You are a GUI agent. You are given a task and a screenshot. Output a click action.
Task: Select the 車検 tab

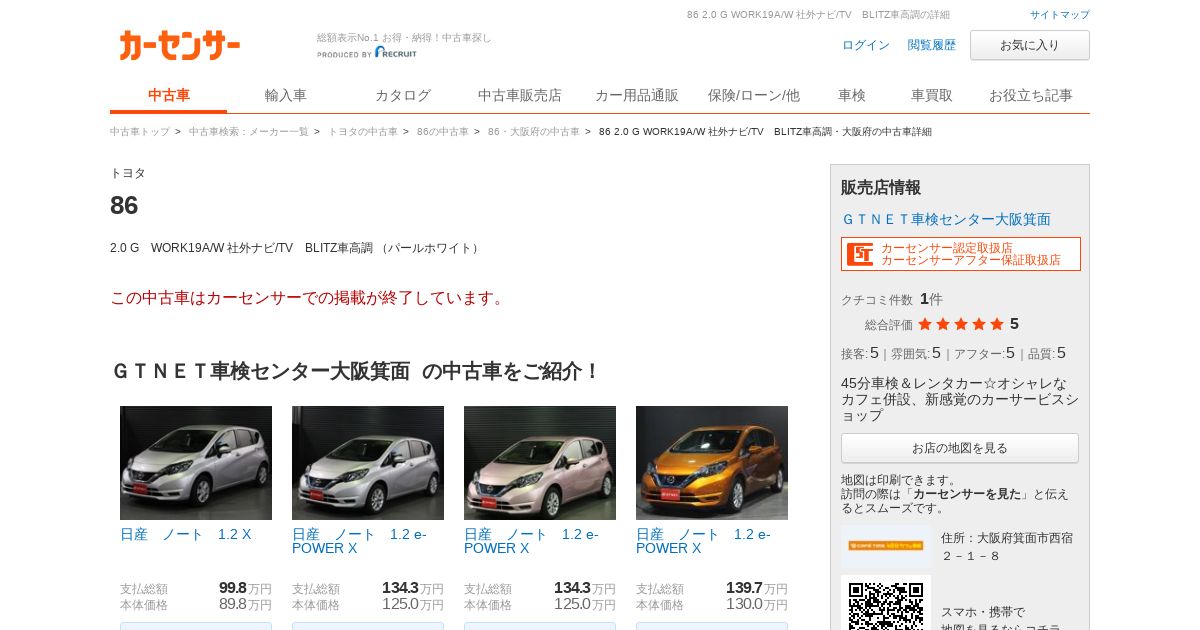click(852, 96)
